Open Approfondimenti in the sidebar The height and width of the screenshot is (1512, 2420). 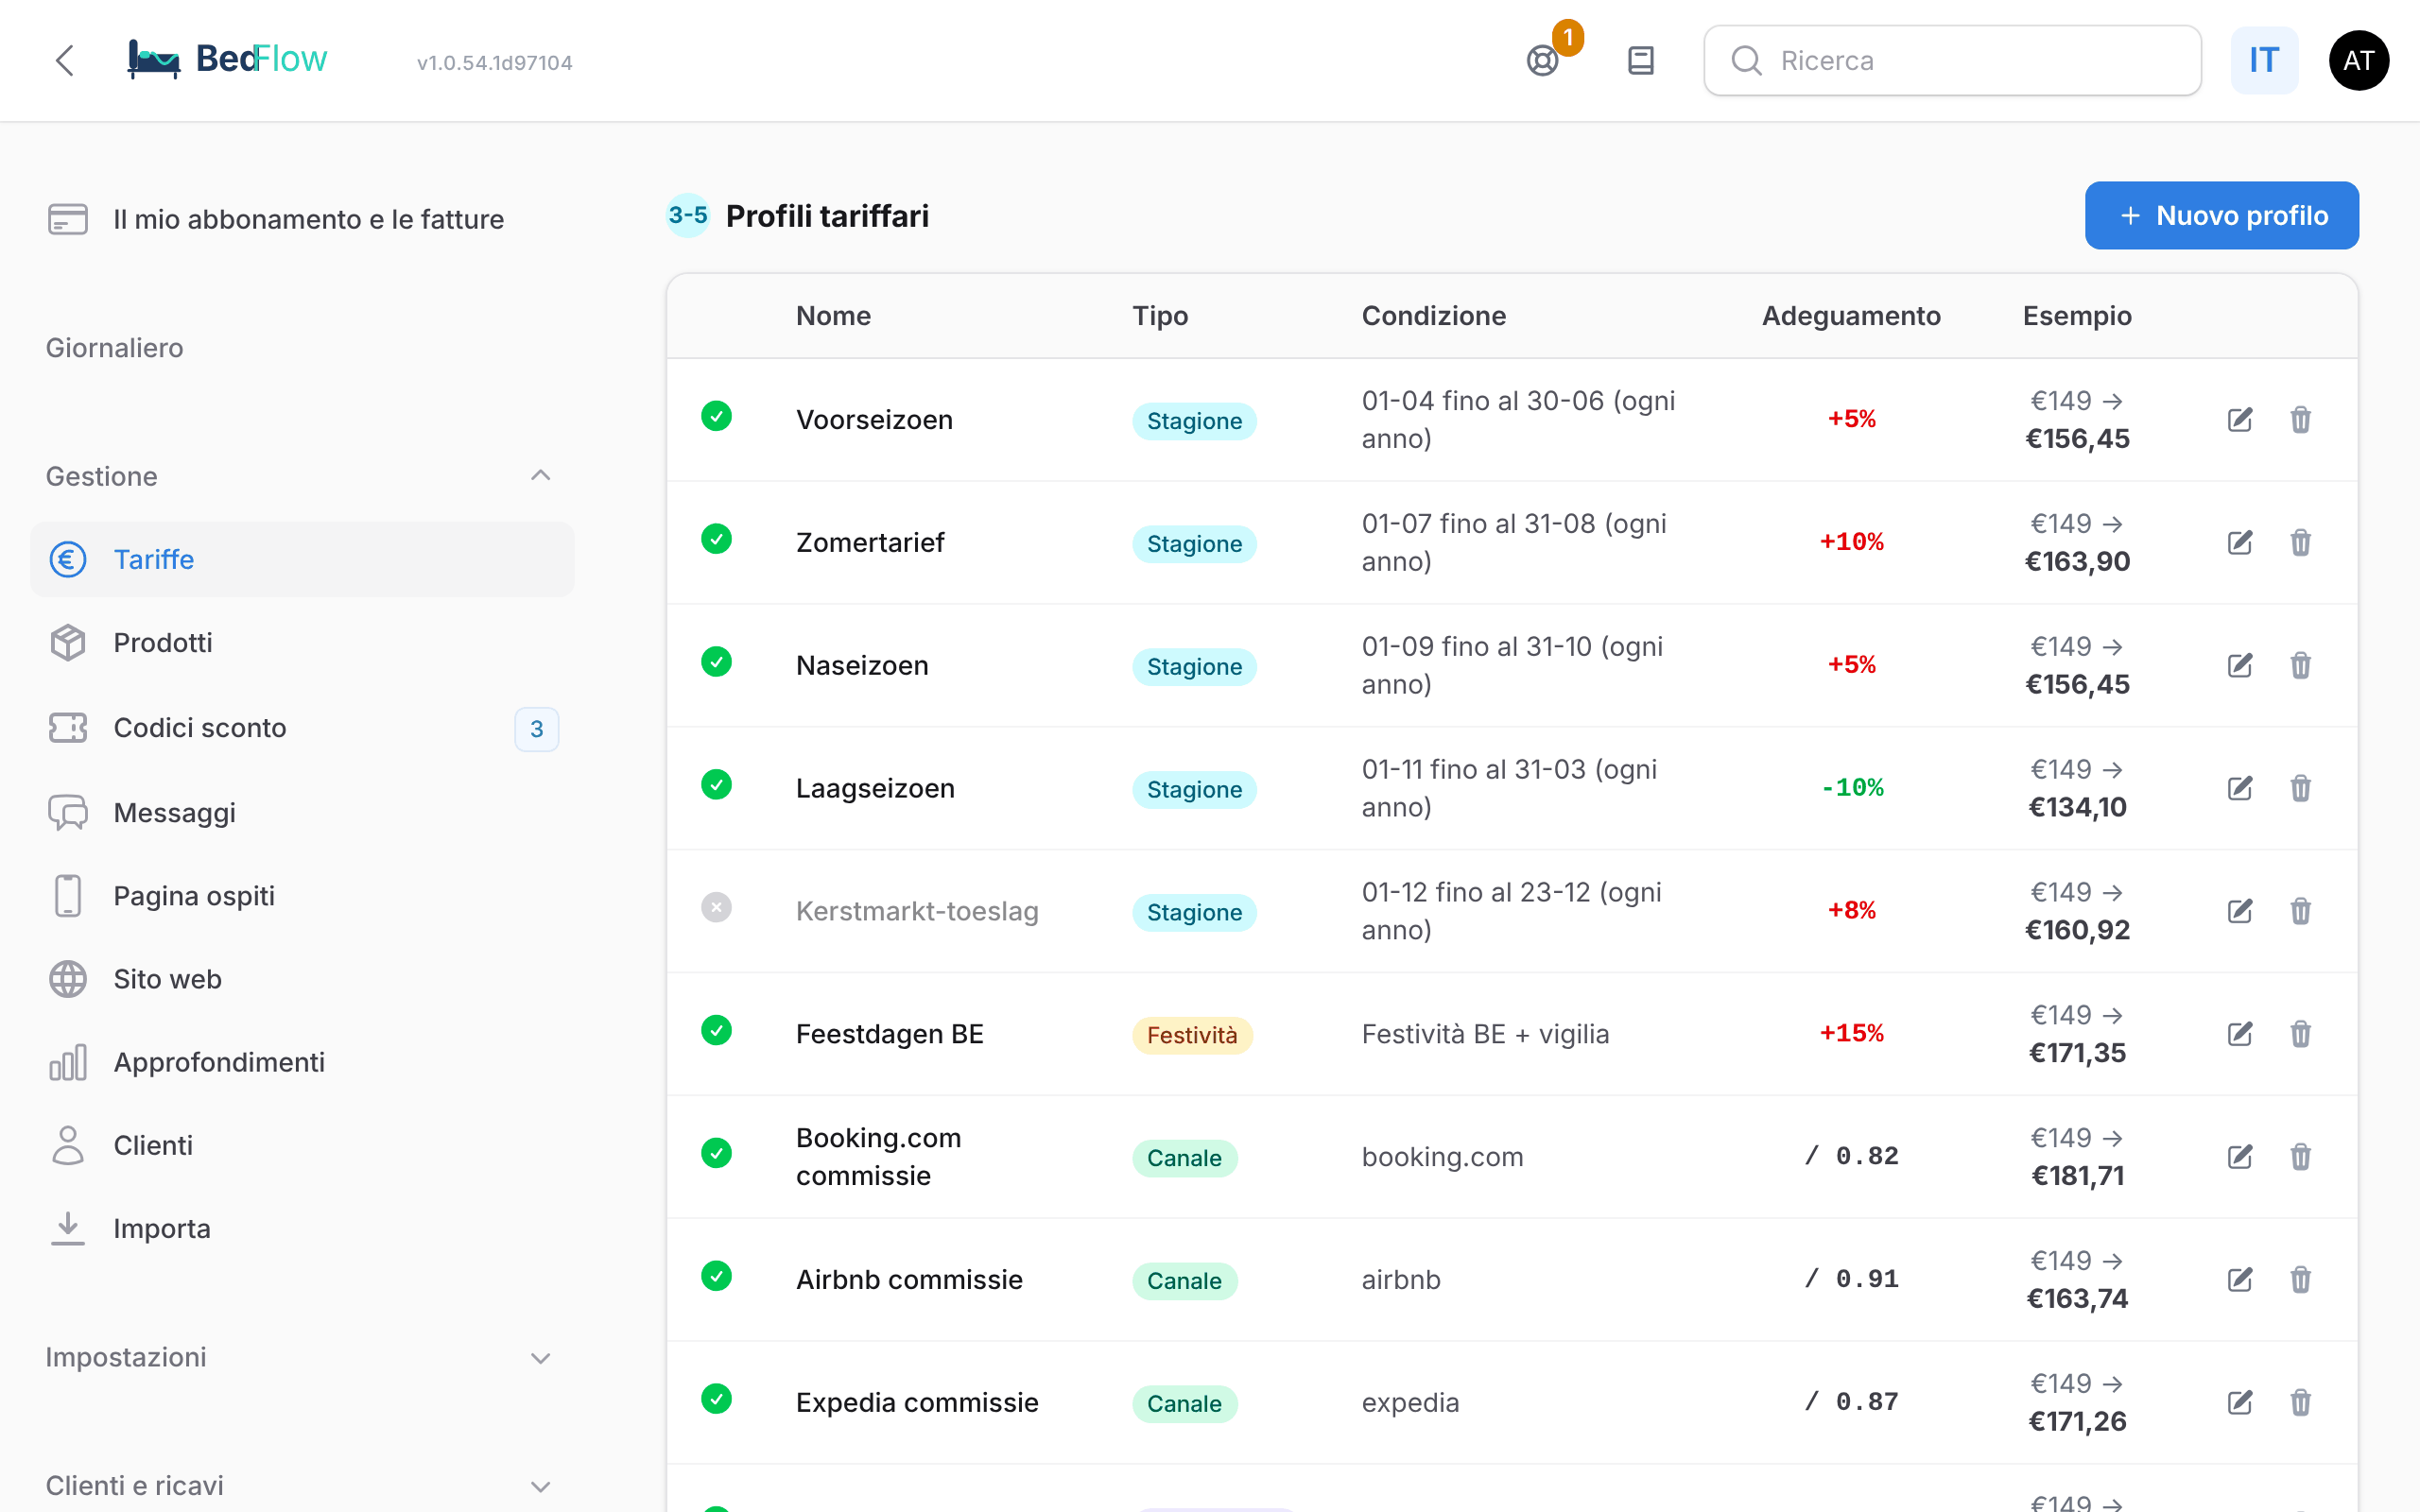[x=302, y=1062]
